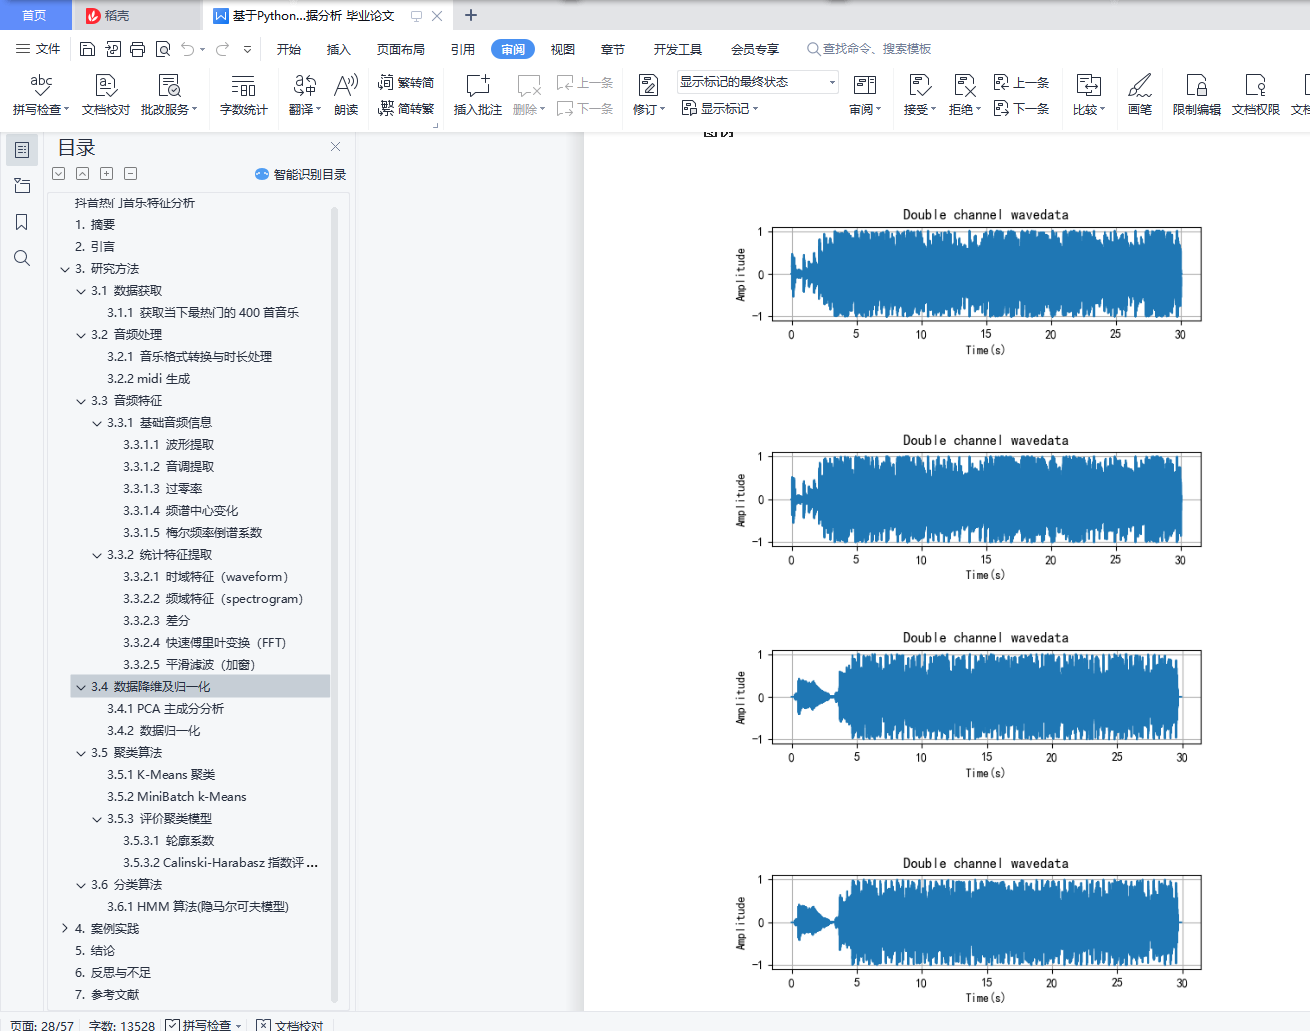1310x1031 pixels.
Task: Show the 字数统计 word count dialog
Action: pyautogui.click(x=244, y=95)
